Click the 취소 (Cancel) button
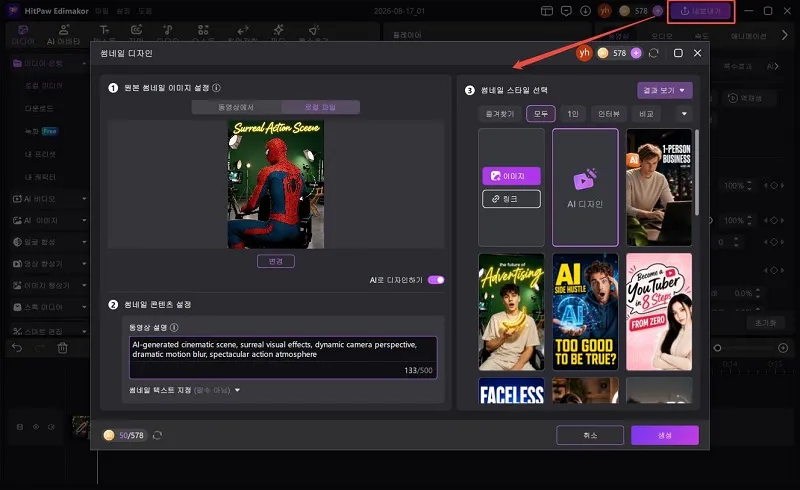Image resolution: width=800 pixels, height=490 pixels. 590,435
